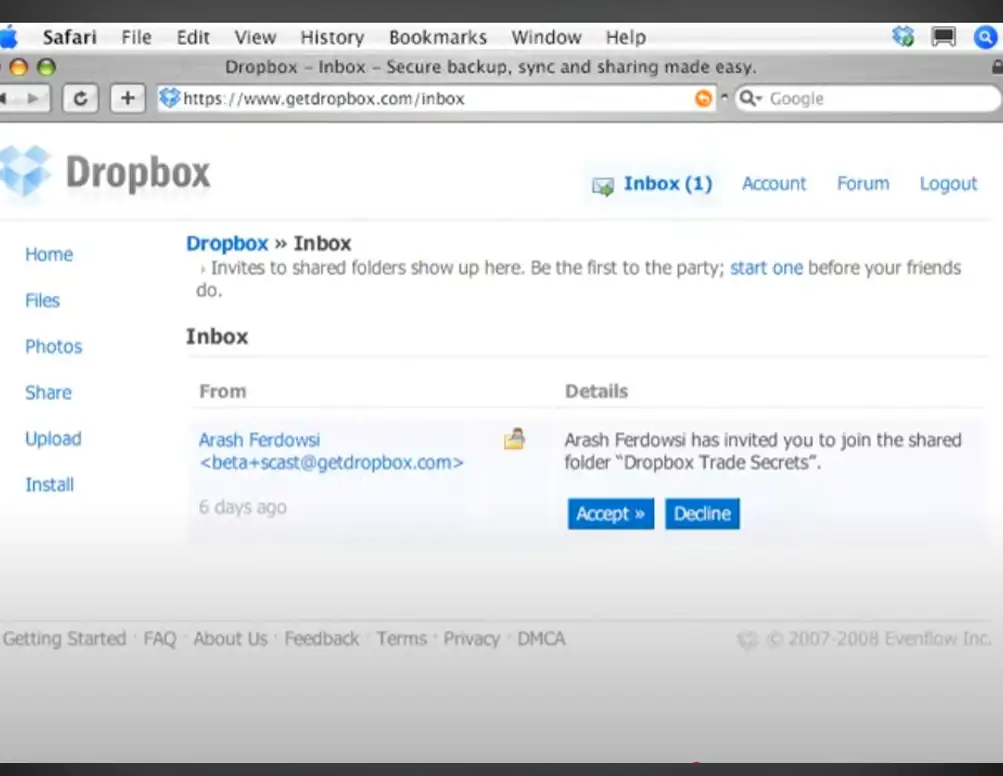Open the About Us footer link
1003x776 pixels.
(x=230, y=638)
